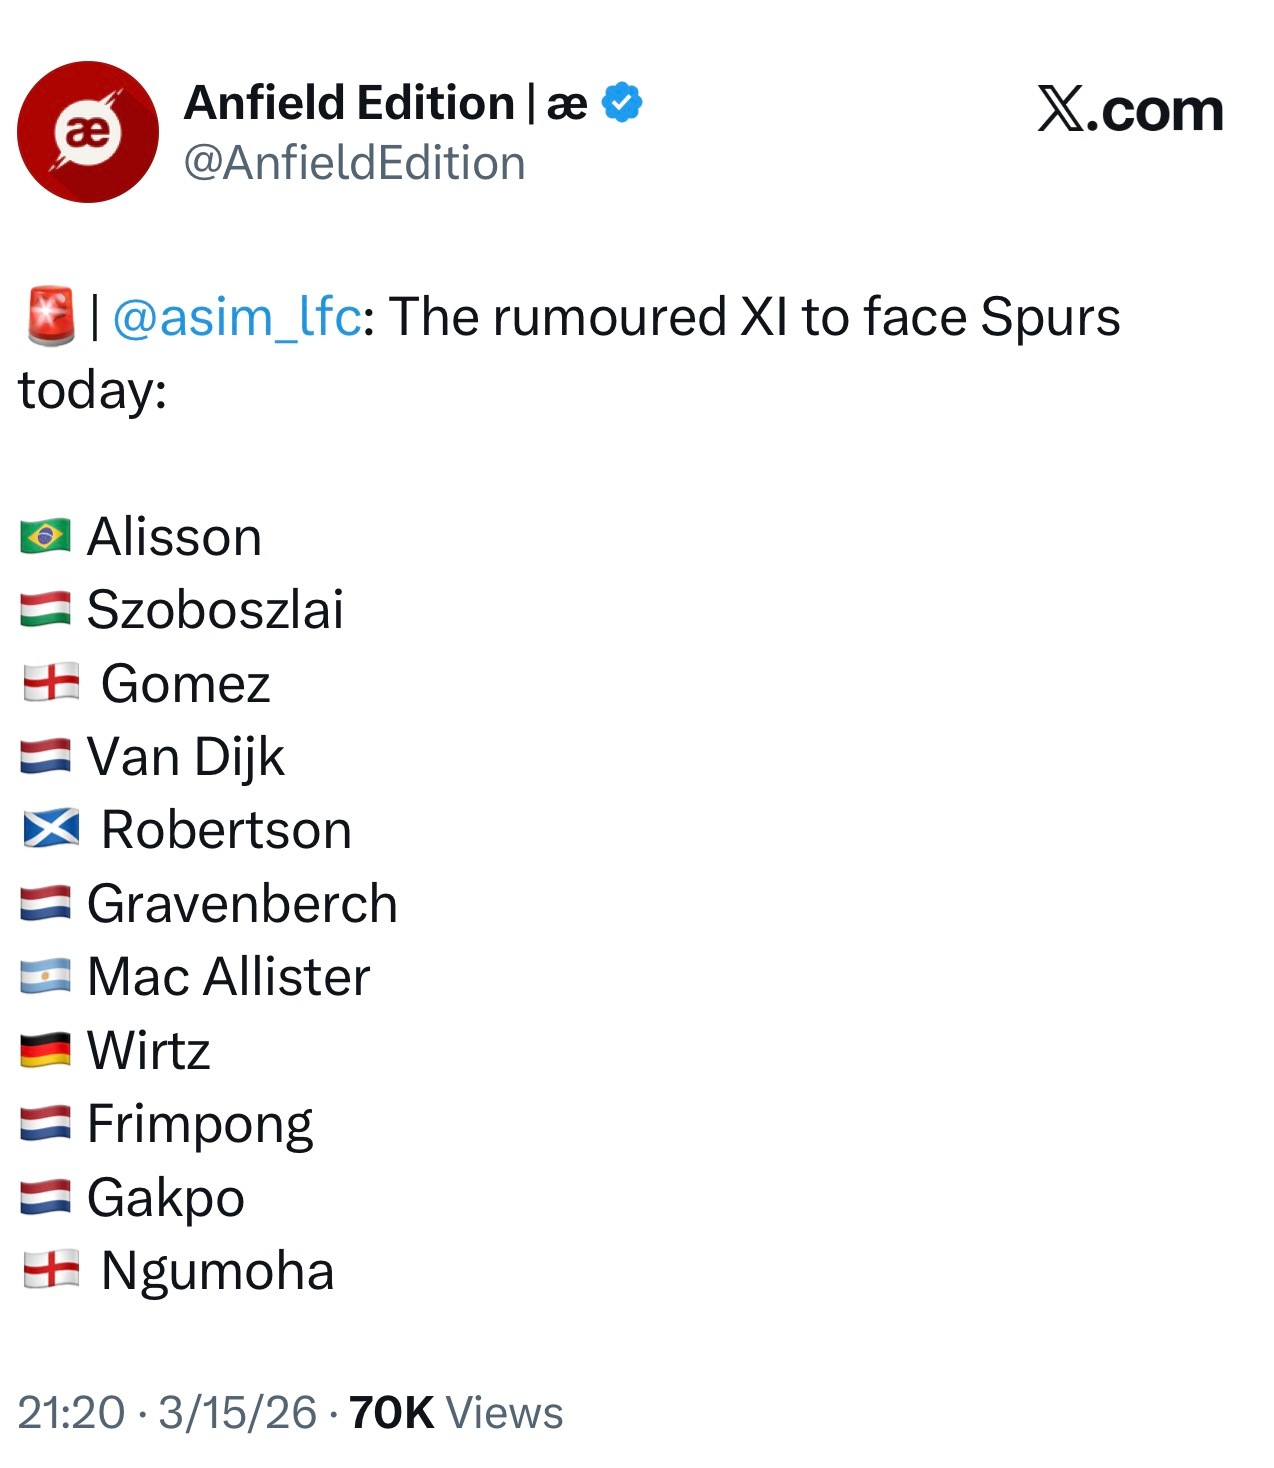Click the Germany flag beside Wirtz
Viewport: 1274px width, 1468px height.
(x=46, y=1051)
